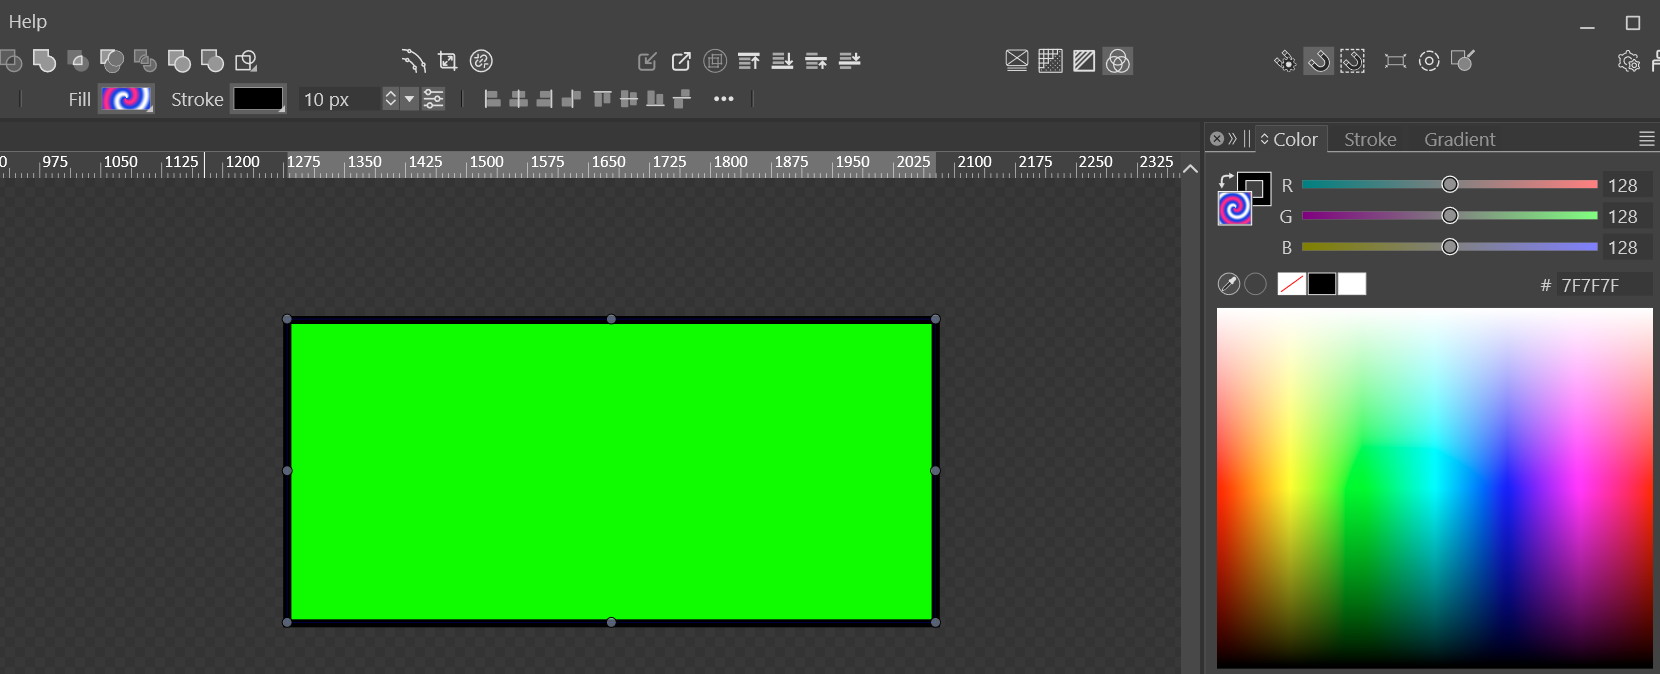Screen dimensions: 1660x674
Task: Switch to the Gradient tab
Action: click(x=1459, y=139)
